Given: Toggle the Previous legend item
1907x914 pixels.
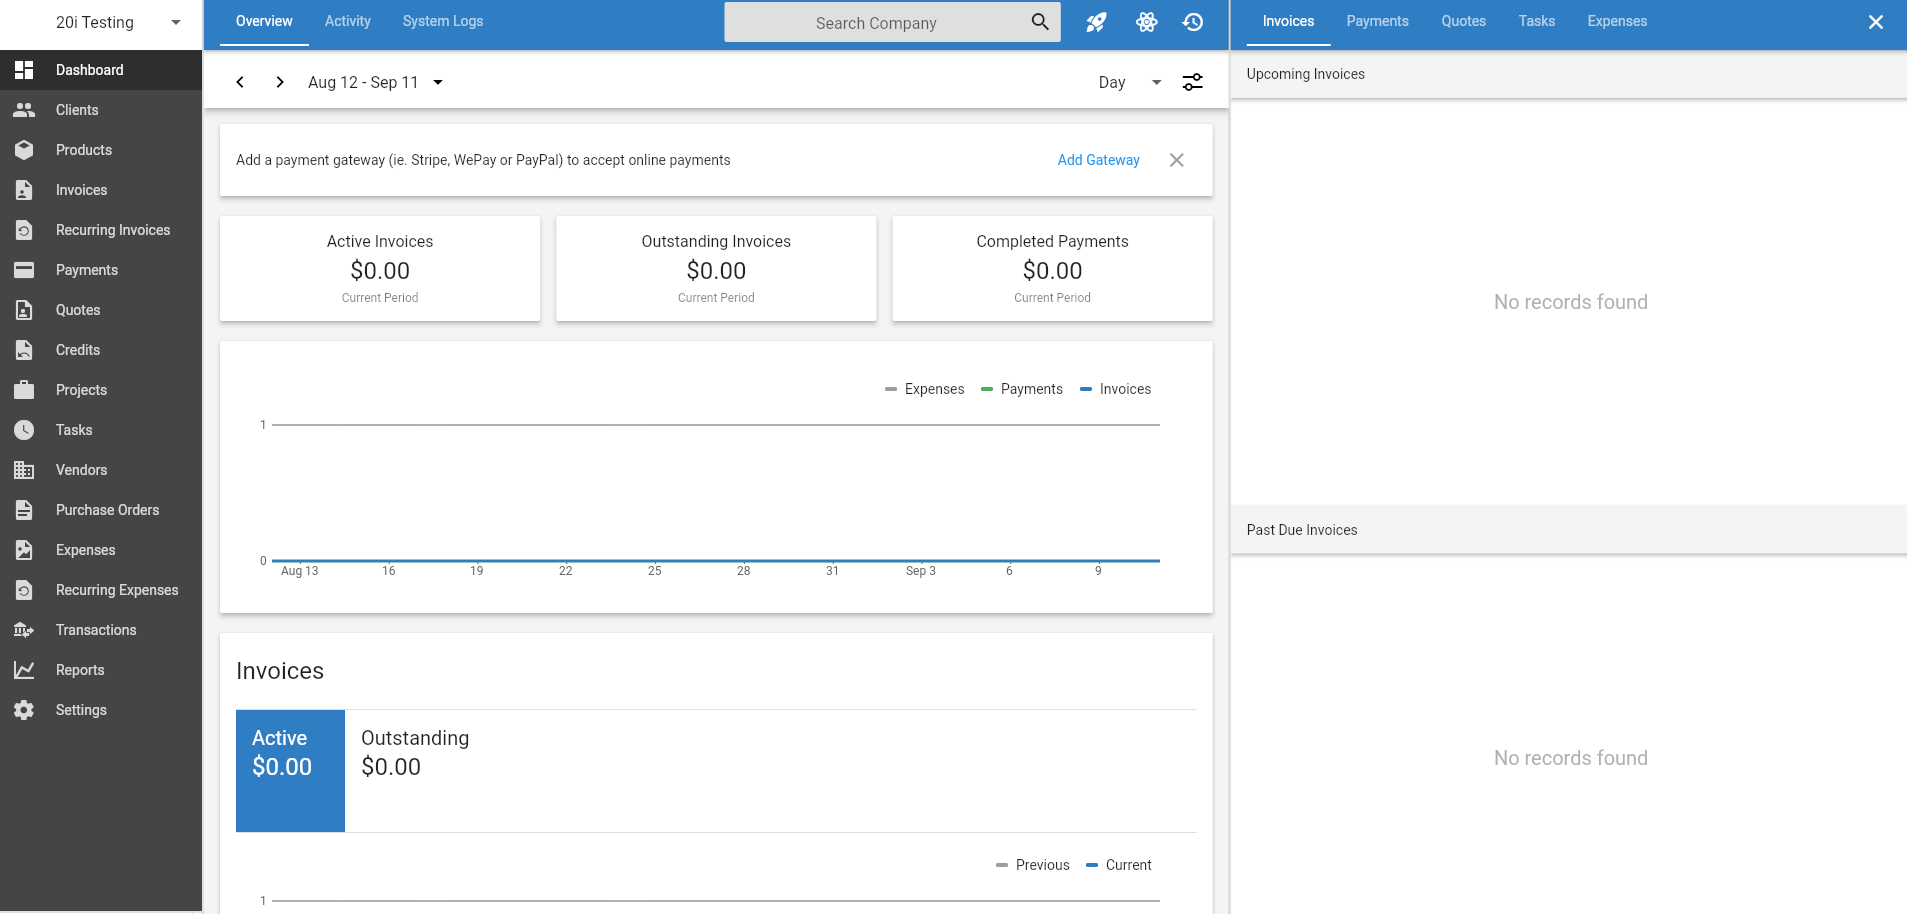Looking at the screenshot, I should coord(1033,865).
